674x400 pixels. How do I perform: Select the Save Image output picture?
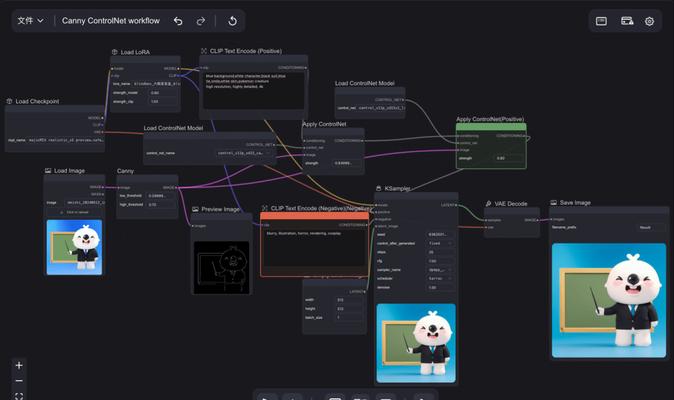coord(608,300)
